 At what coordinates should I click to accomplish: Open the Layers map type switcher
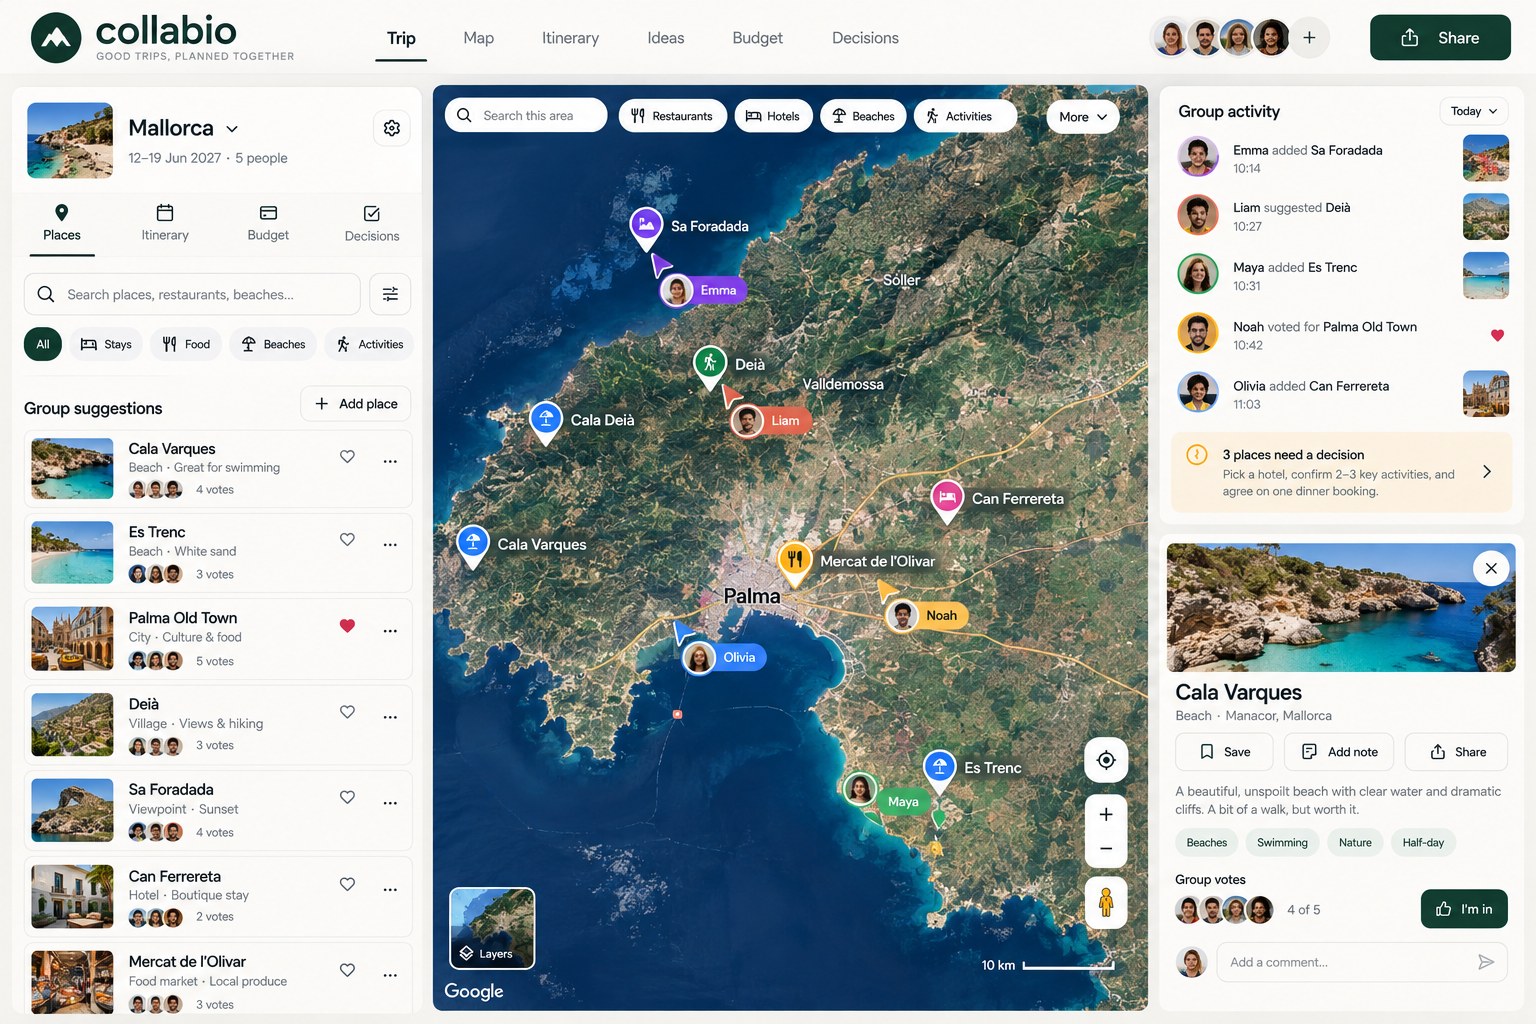tap(492, 928)
